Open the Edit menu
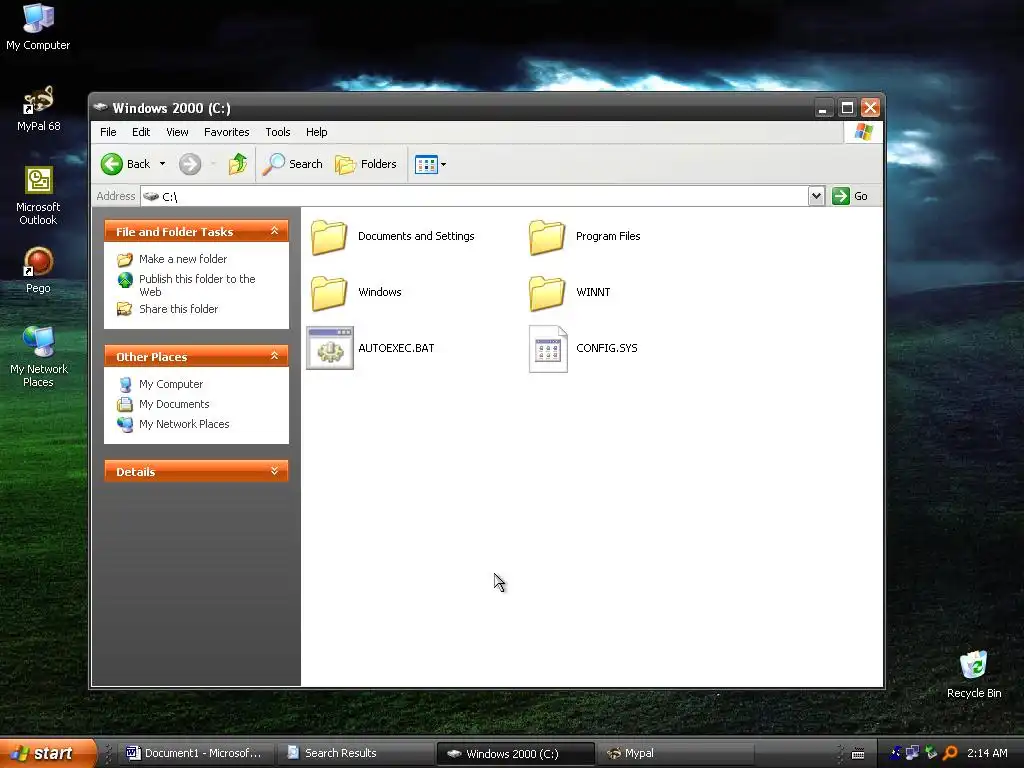 pos(140,132)
